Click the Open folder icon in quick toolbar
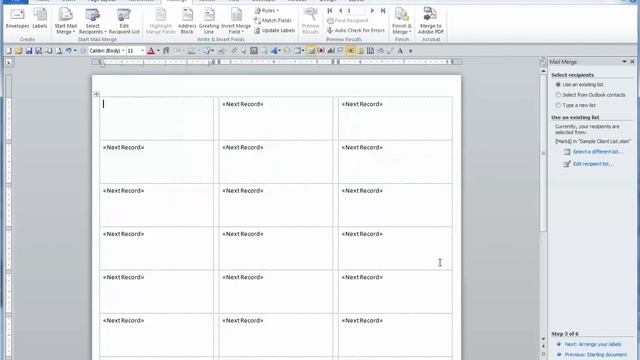Image resolution: width=640 pixels, height=360 pixels. (x=18, y=51)
